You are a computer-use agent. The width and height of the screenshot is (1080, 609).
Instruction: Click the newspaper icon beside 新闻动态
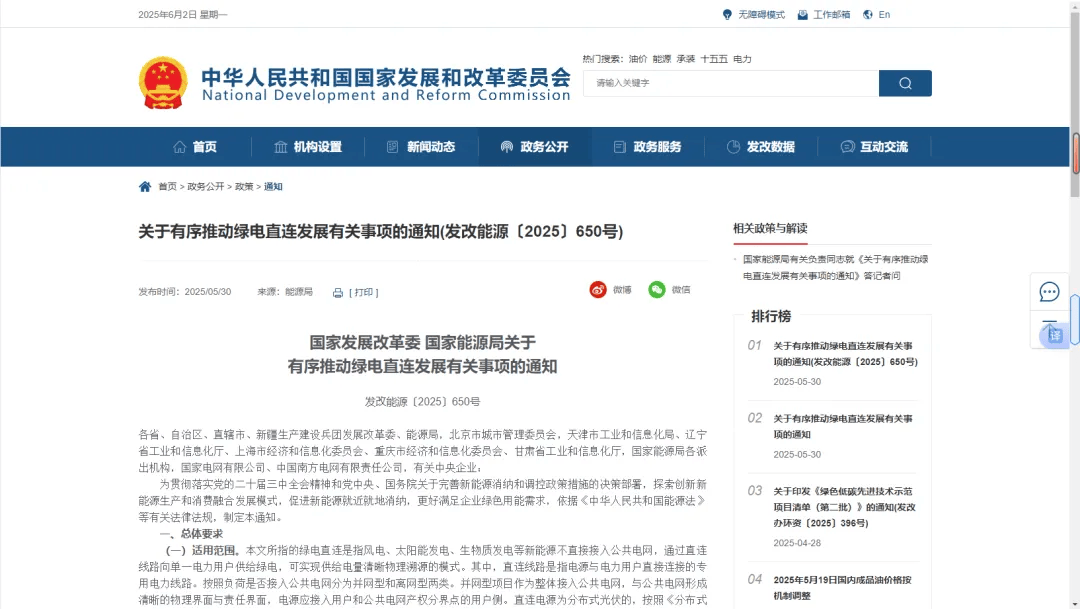(393, 147)
